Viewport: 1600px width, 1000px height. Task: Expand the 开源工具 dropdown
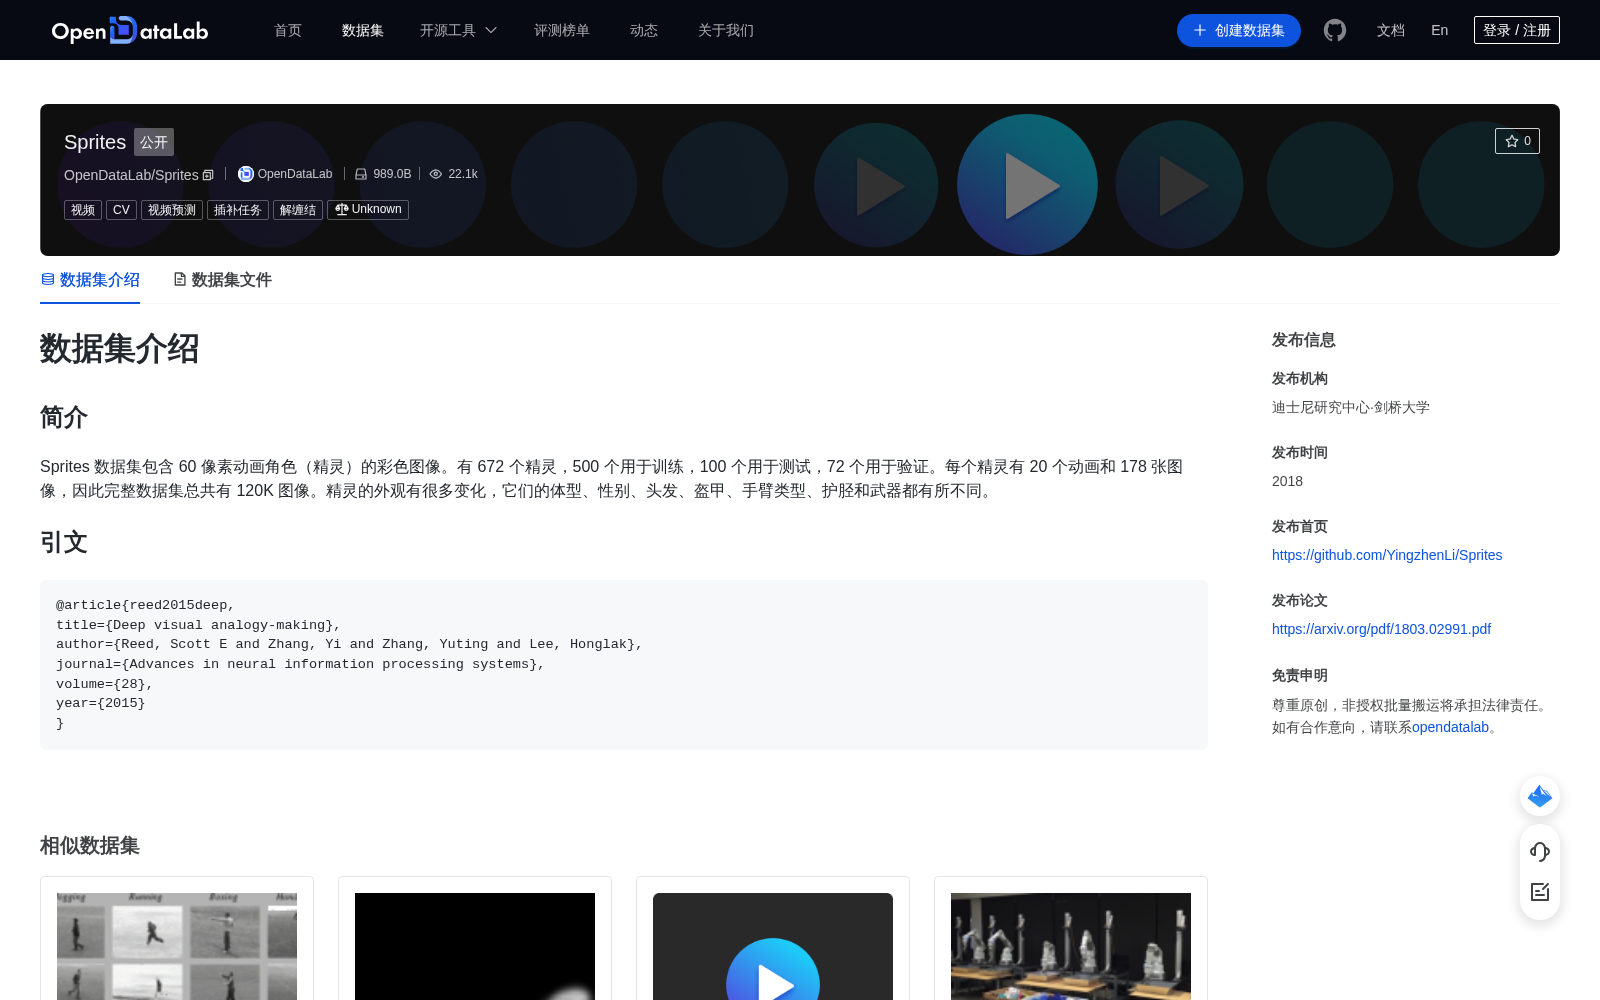(x=458, y=31)
